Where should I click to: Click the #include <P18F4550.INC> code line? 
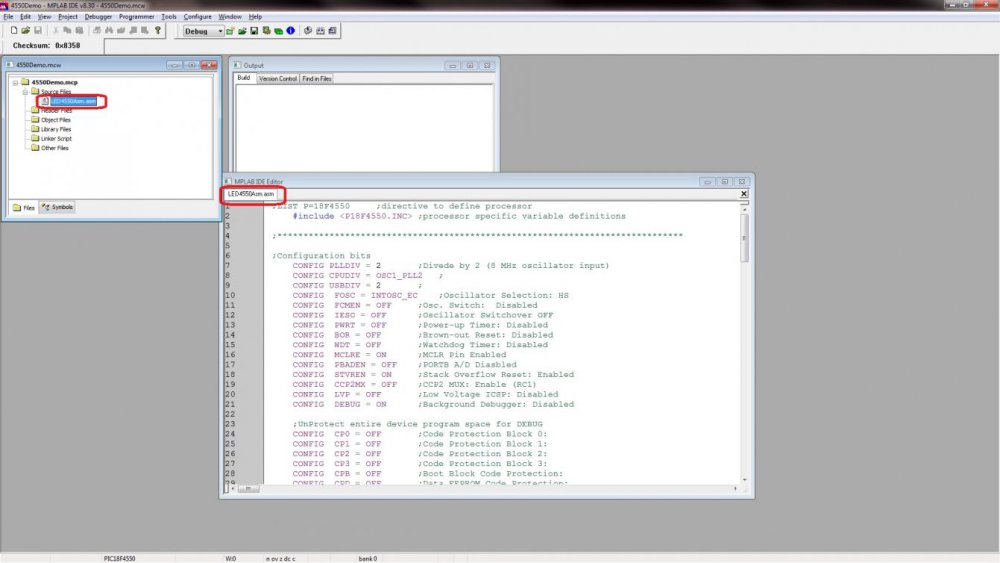point(459,216)
